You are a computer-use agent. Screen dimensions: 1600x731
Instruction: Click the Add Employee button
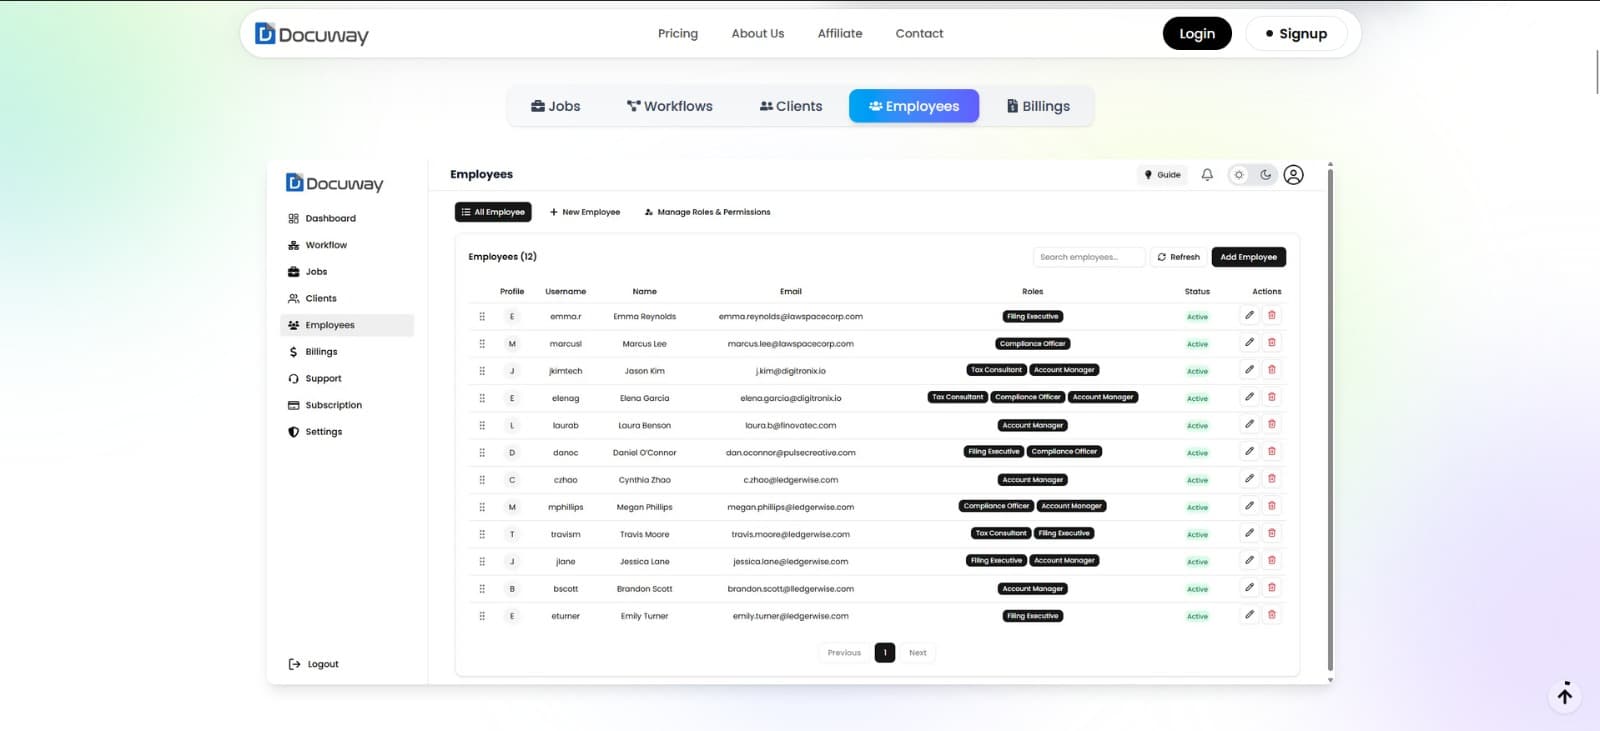(x=1248, y=257)
